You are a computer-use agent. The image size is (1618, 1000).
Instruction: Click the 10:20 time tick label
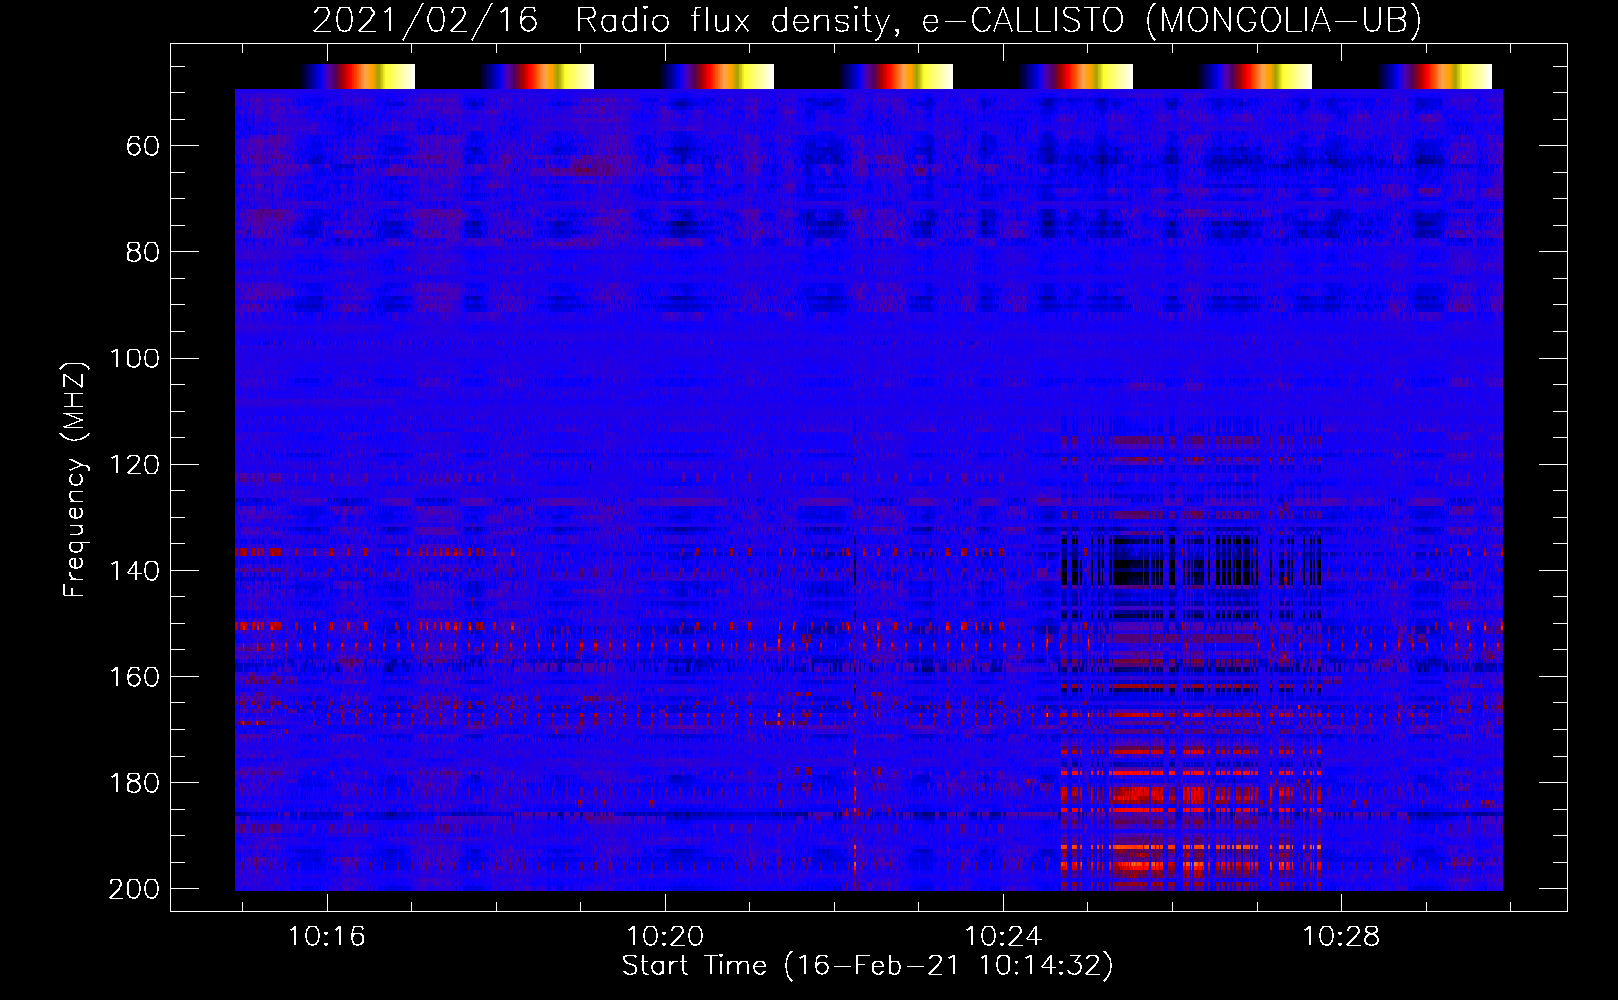[665, 937]
